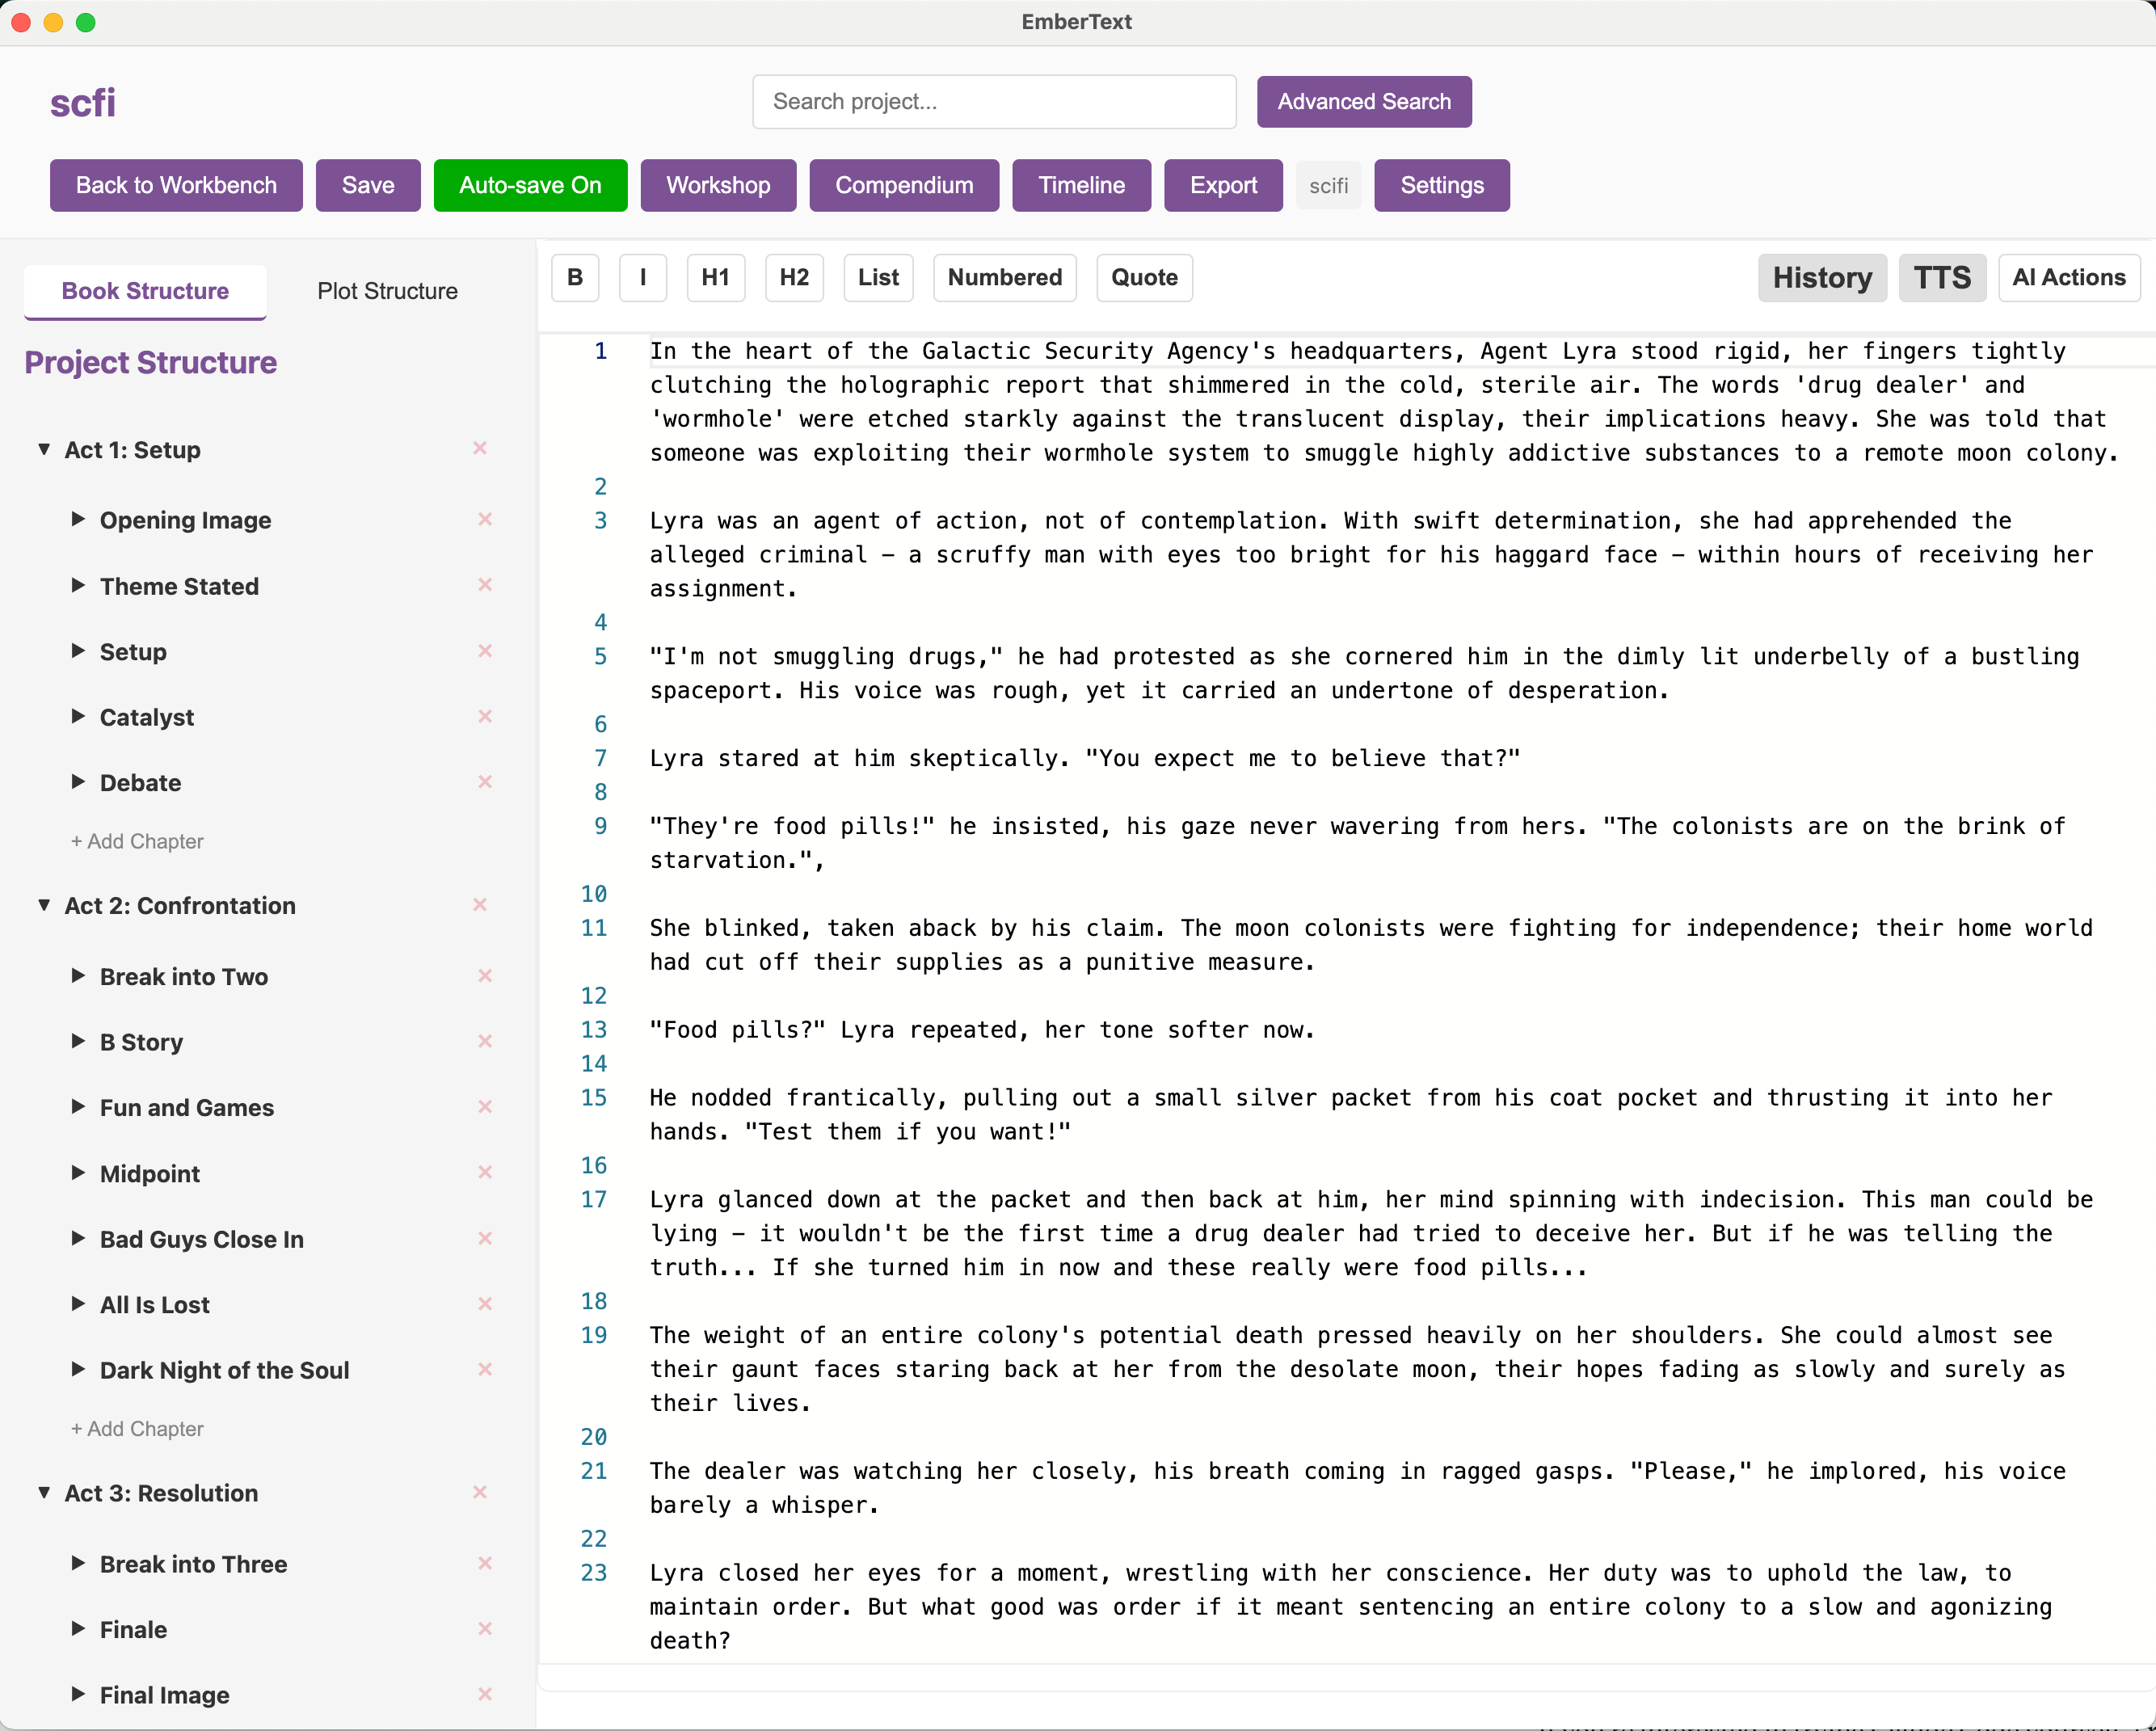Expand the Dark Night of the Soul chapter
The height and width of the screenshot is (1731, 2156).
78,1369
